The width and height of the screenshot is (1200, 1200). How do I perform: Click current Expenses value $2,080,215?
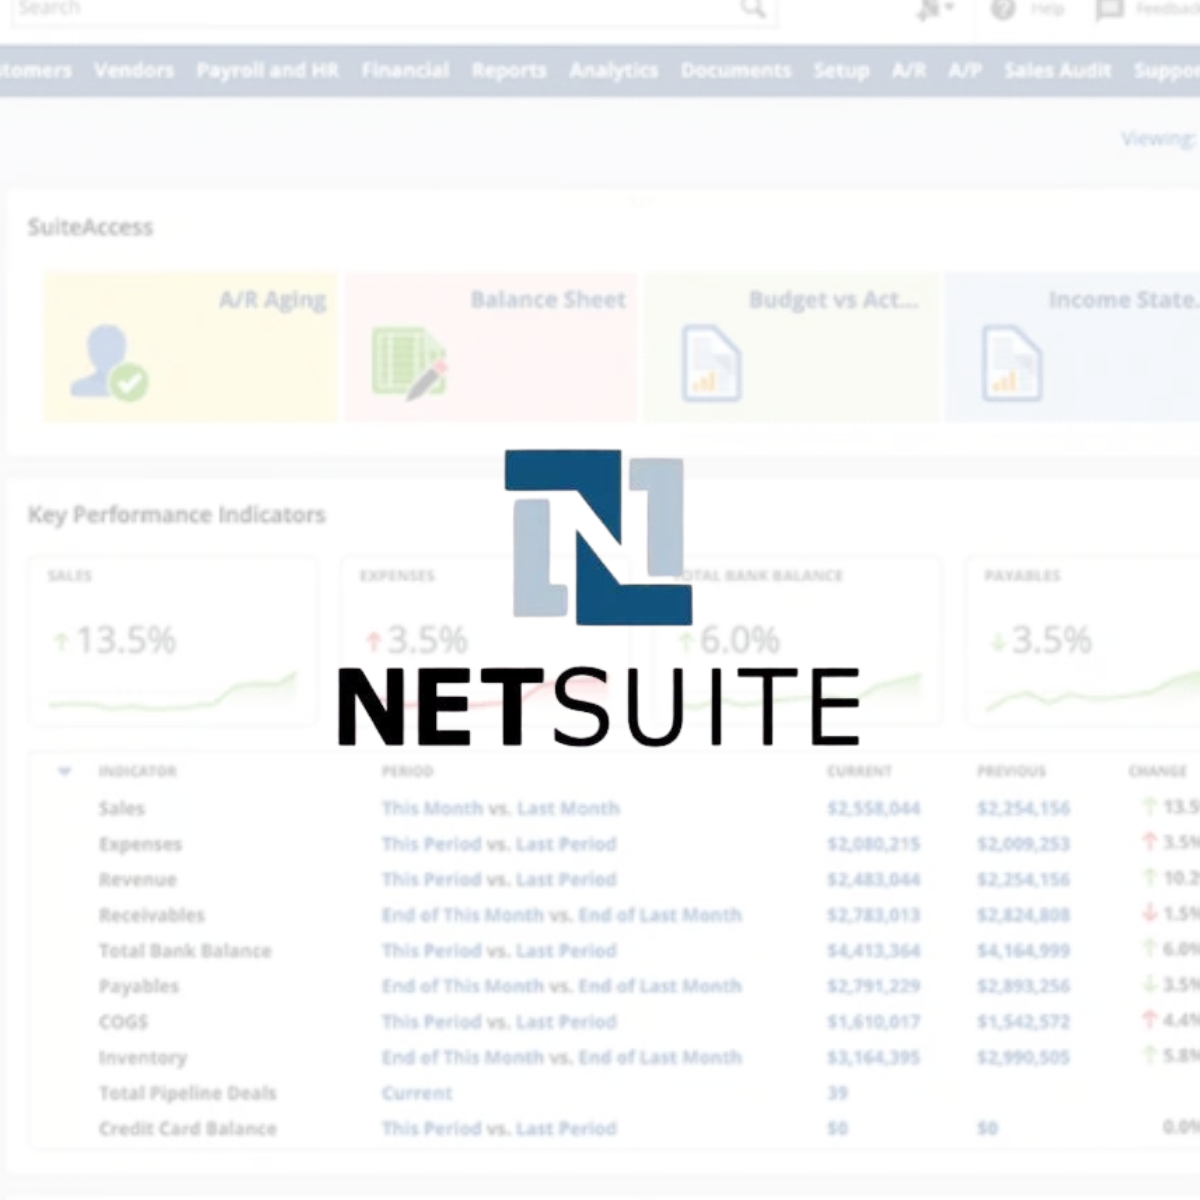874,844
